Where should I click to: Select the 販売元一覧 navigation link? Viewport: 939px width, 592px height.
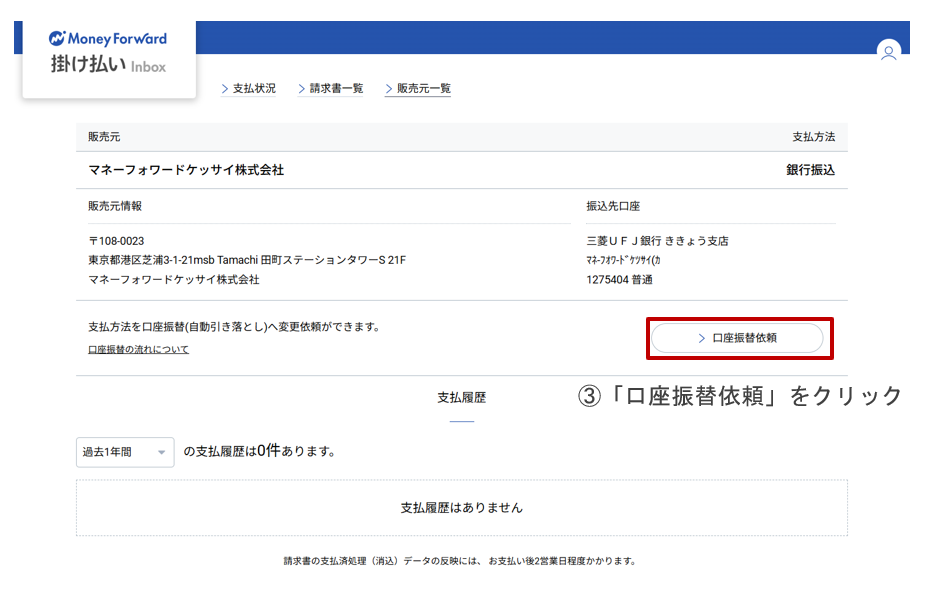click(x=418, y=89)
